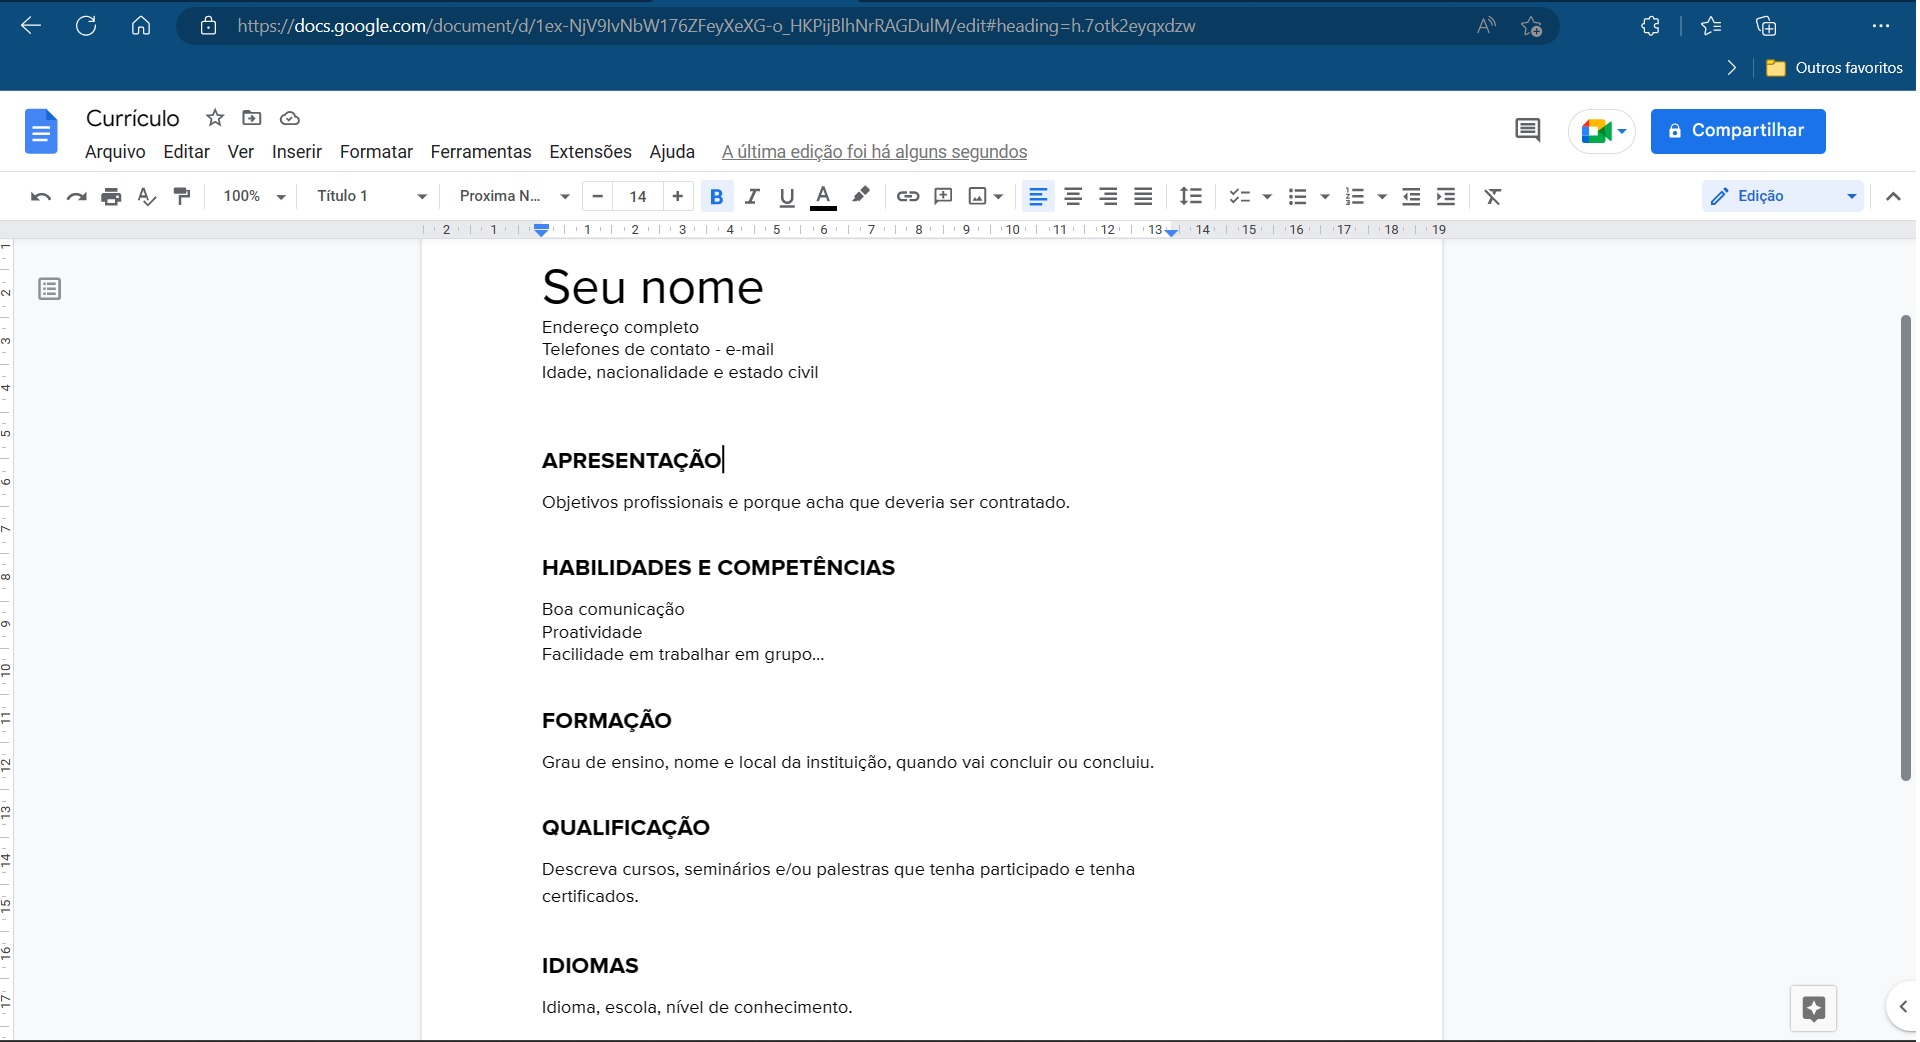Hide the menus with the up chevron
This screenshot has width=1920, height=1042.
click(x=1893, y=197)
